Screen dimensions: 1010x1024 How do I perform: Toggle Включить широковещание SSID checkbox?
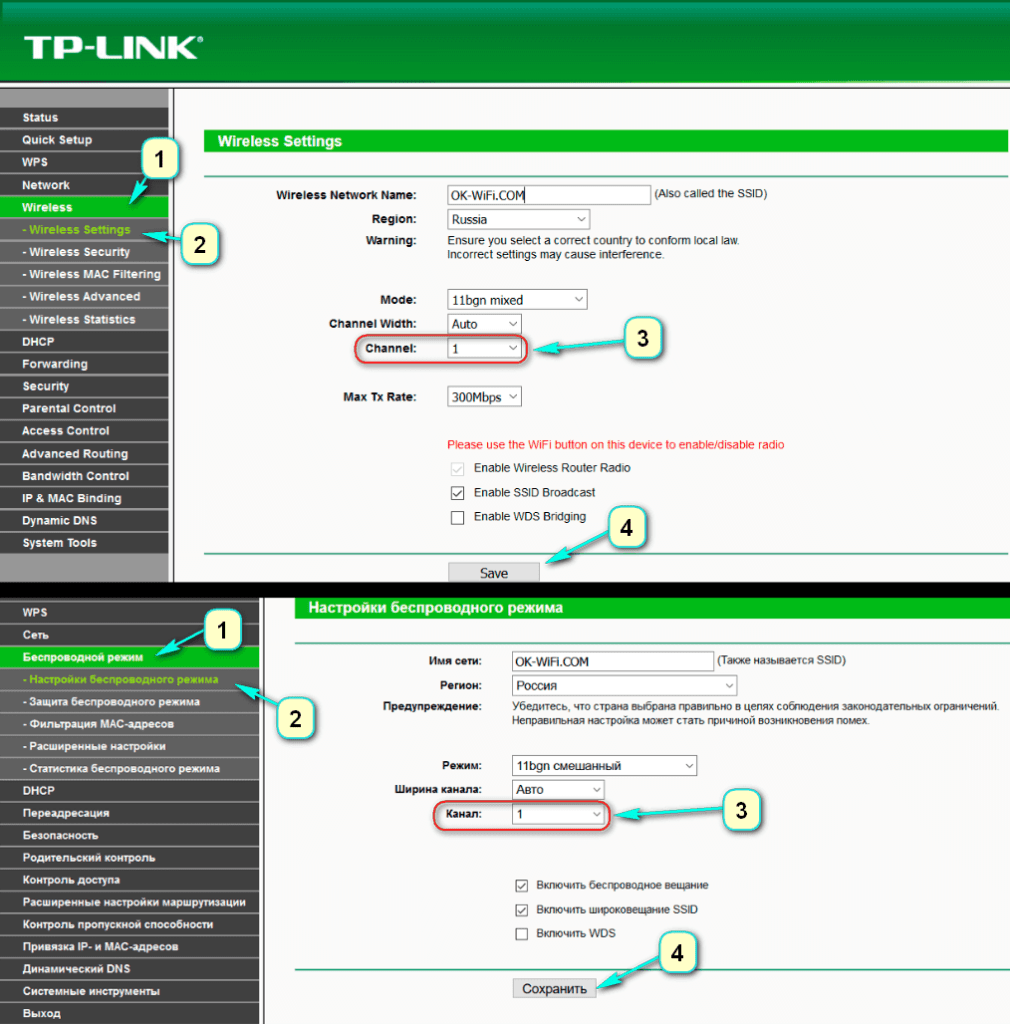[521, 910]
